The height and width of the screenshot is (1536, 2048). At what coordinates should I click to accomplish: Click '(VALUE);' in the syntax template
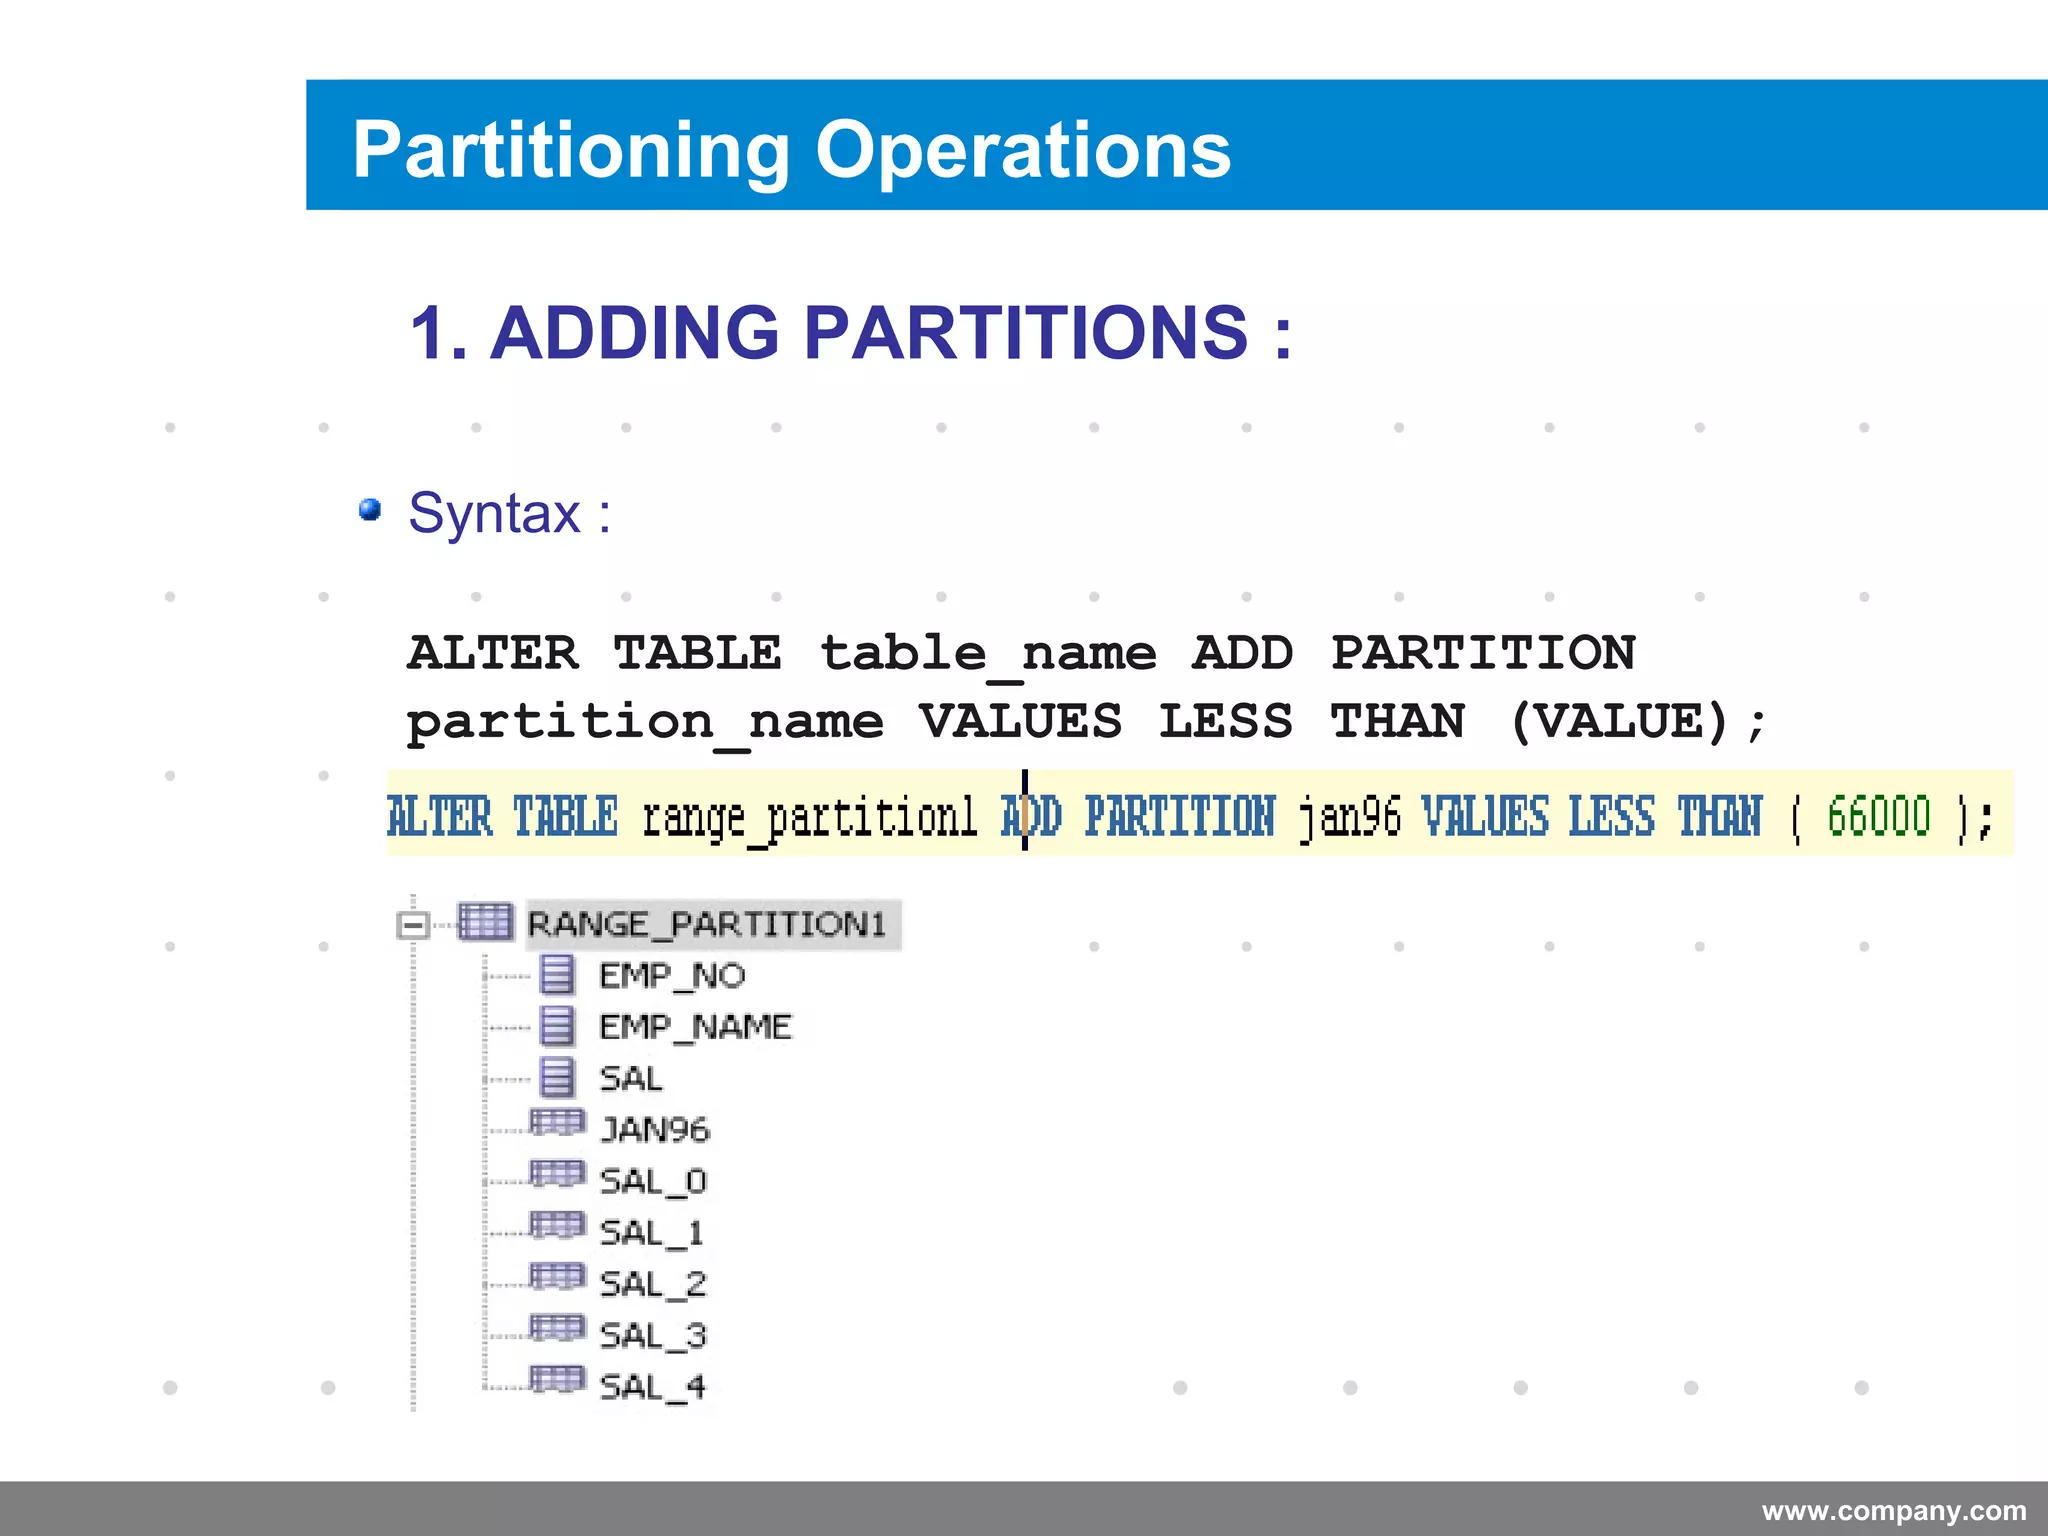tap(1638, 722)
